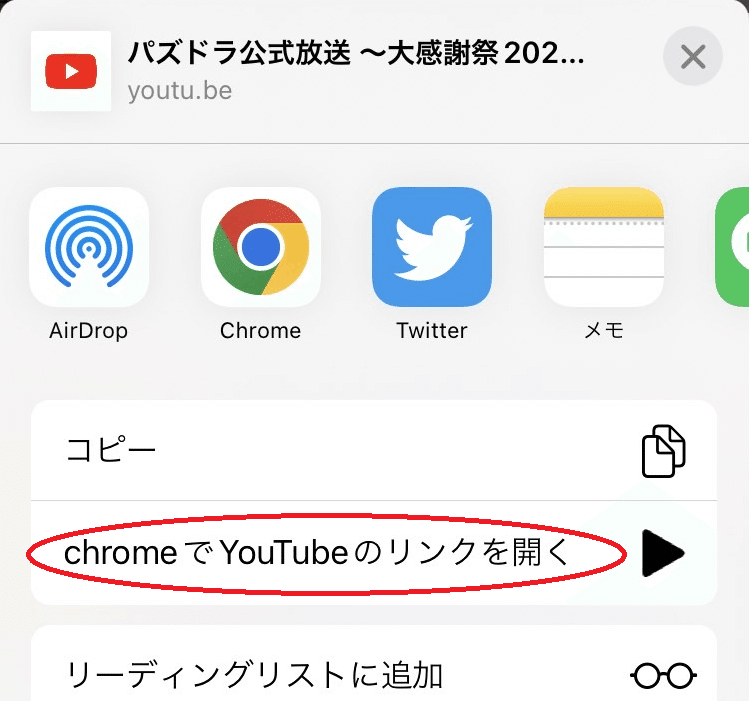Click the copy documents icon

click(x=663, y=451)
